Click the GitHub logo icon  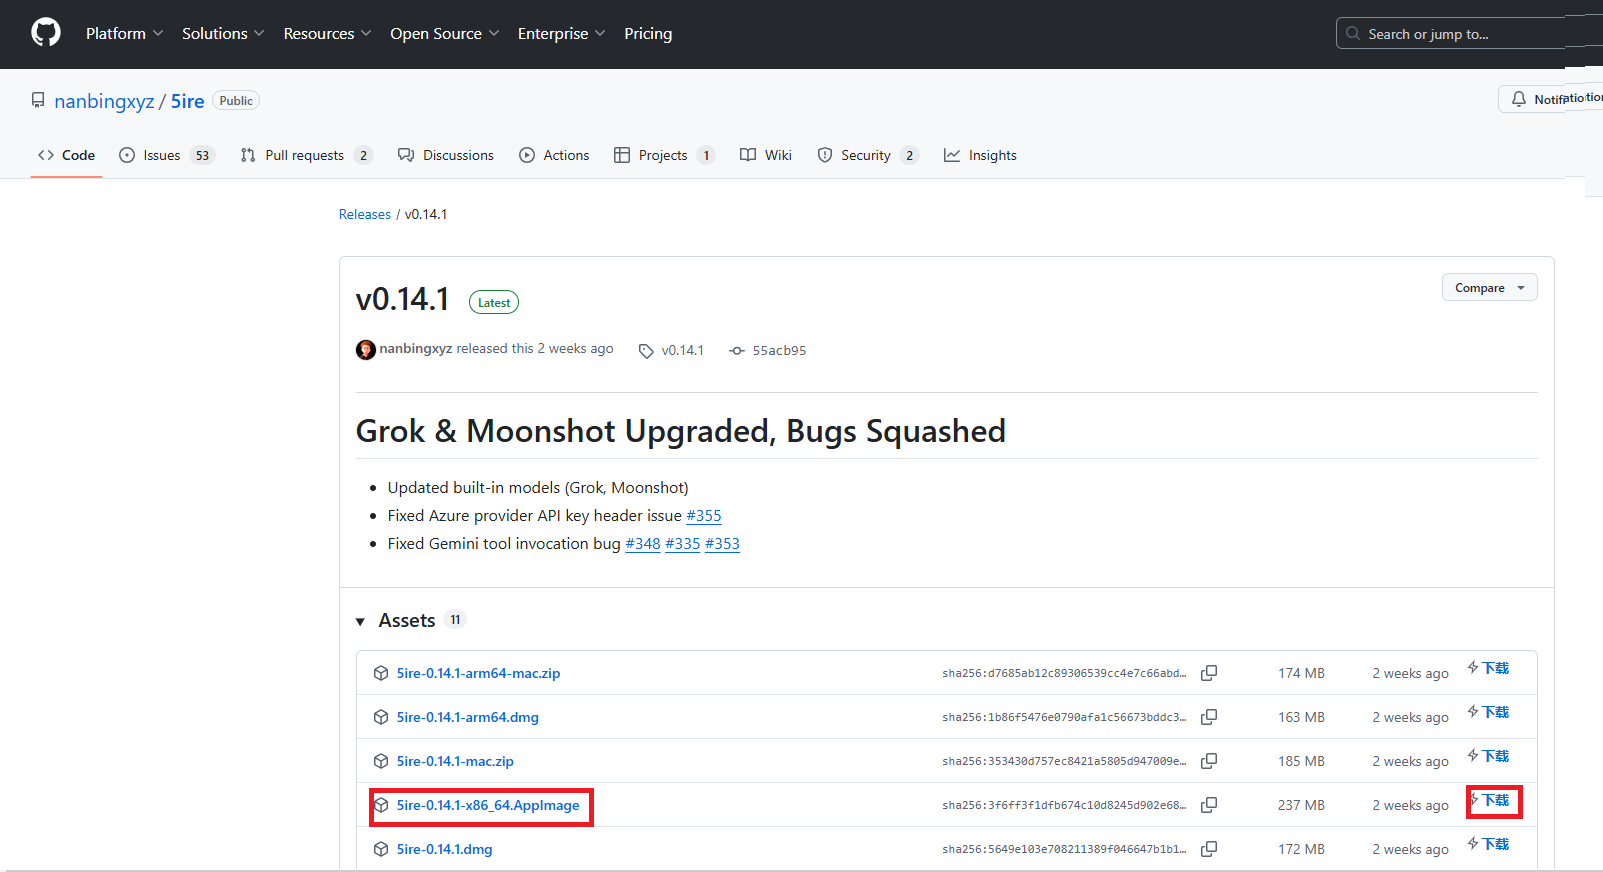pyautogui.click(x=46, y=33)
